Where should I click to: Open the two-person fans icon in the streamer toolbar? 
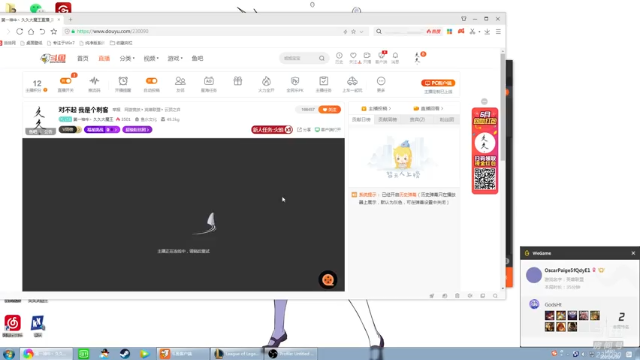coord(180,81)
